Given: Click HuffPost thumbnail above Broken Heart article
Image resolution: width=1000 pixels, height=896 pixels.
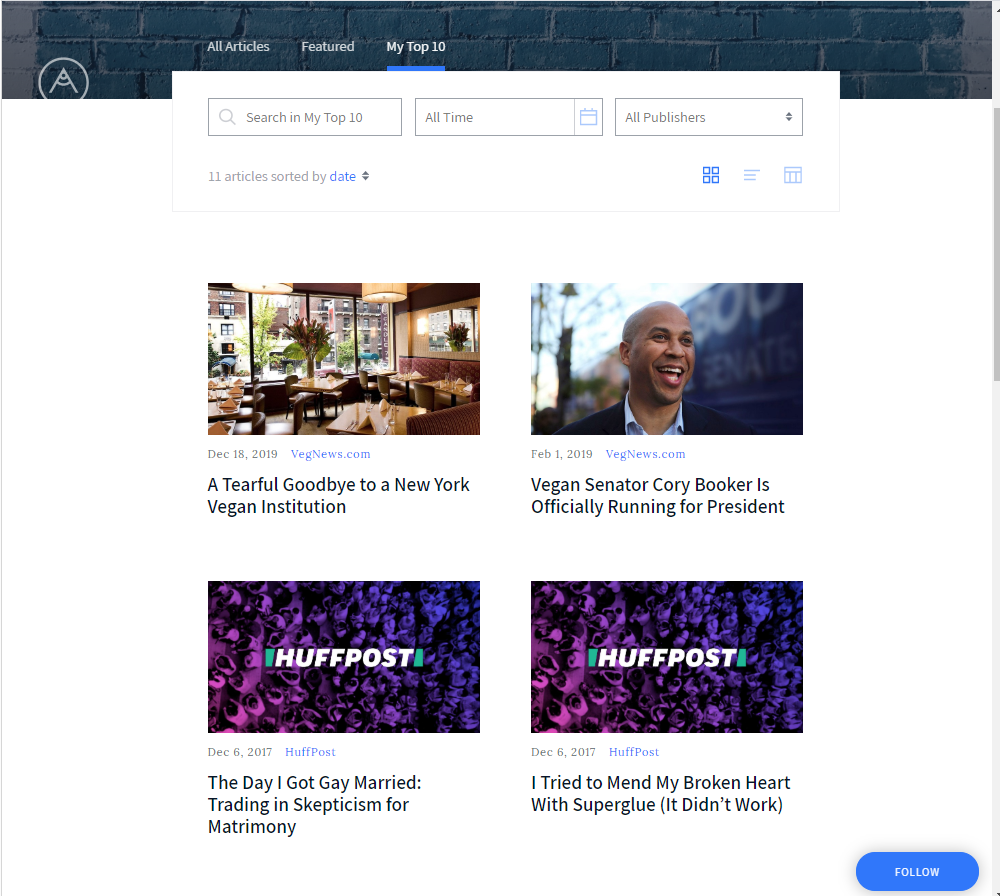Looking at the screenshot, I should (666, 657).
